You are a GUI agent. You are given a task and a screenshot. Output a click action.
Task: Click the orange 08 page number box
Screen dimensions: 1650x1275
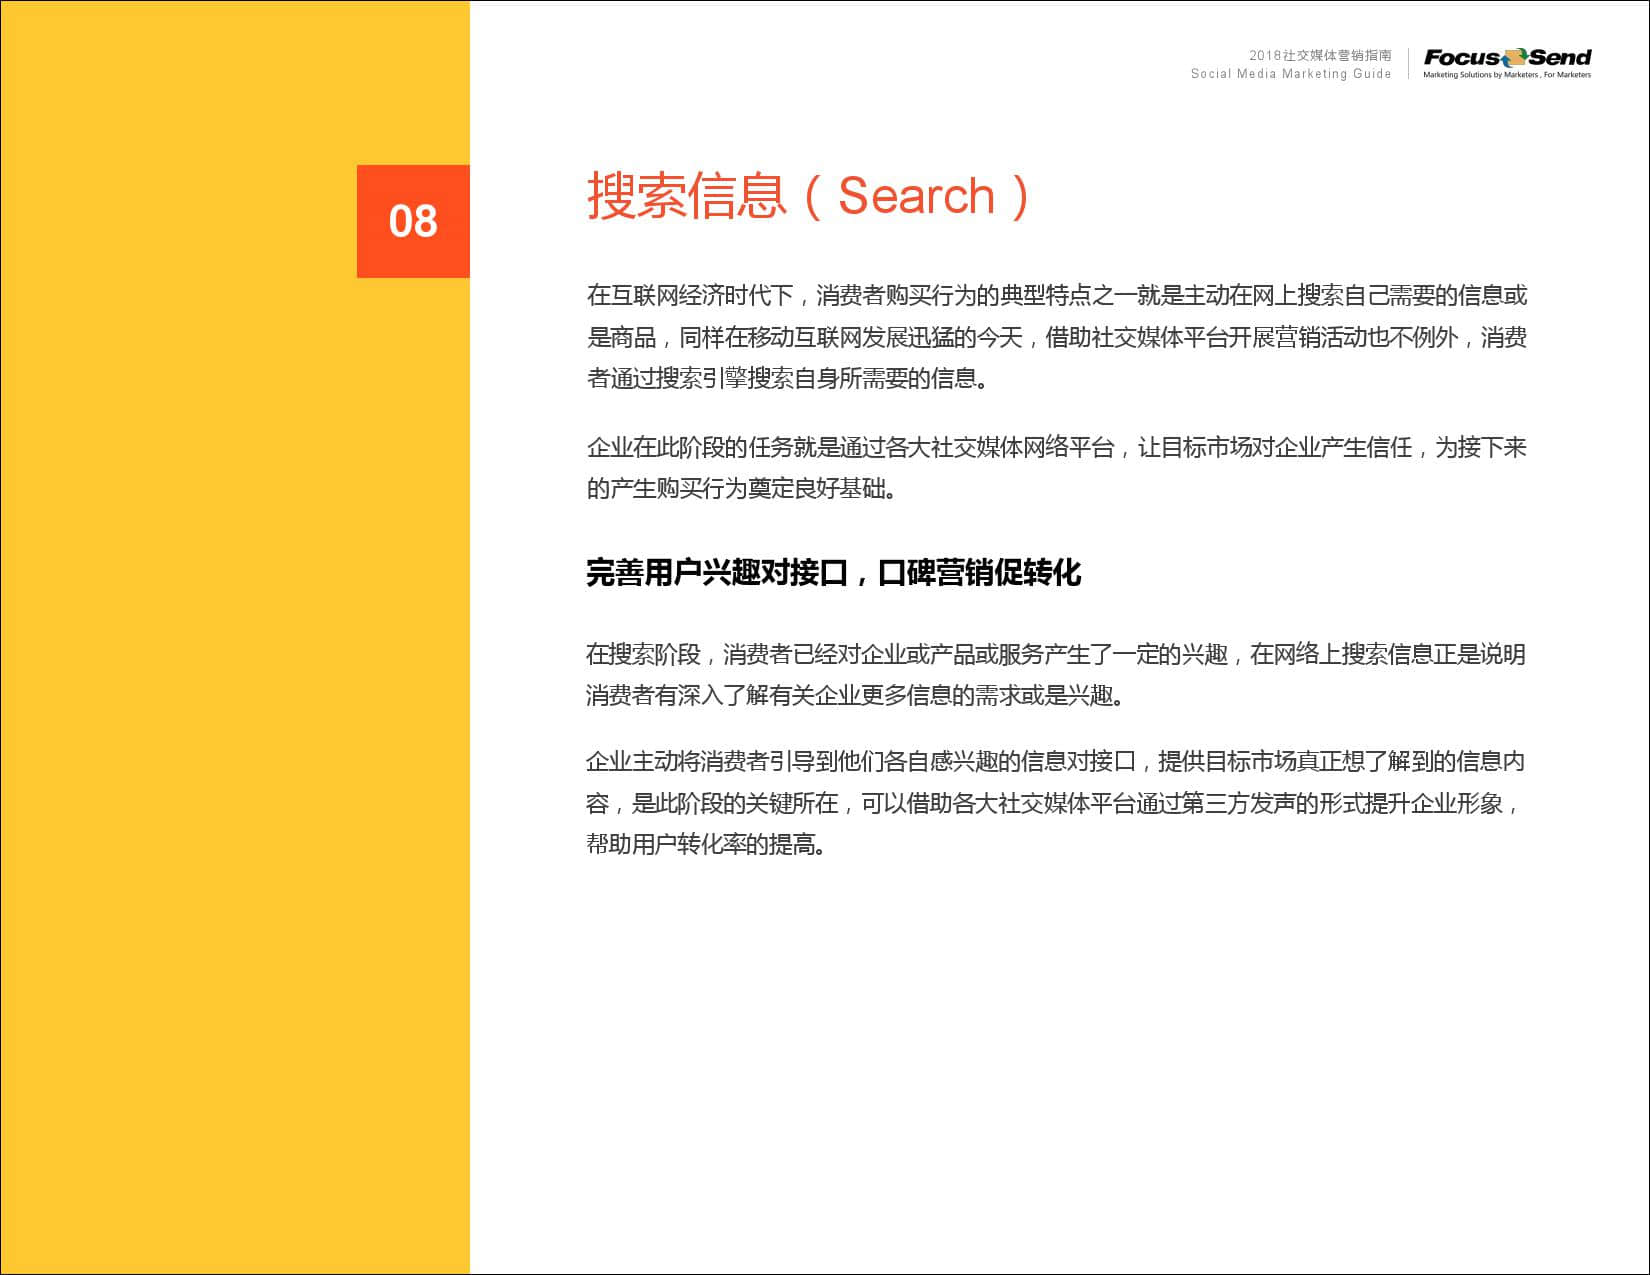point(413,221)
